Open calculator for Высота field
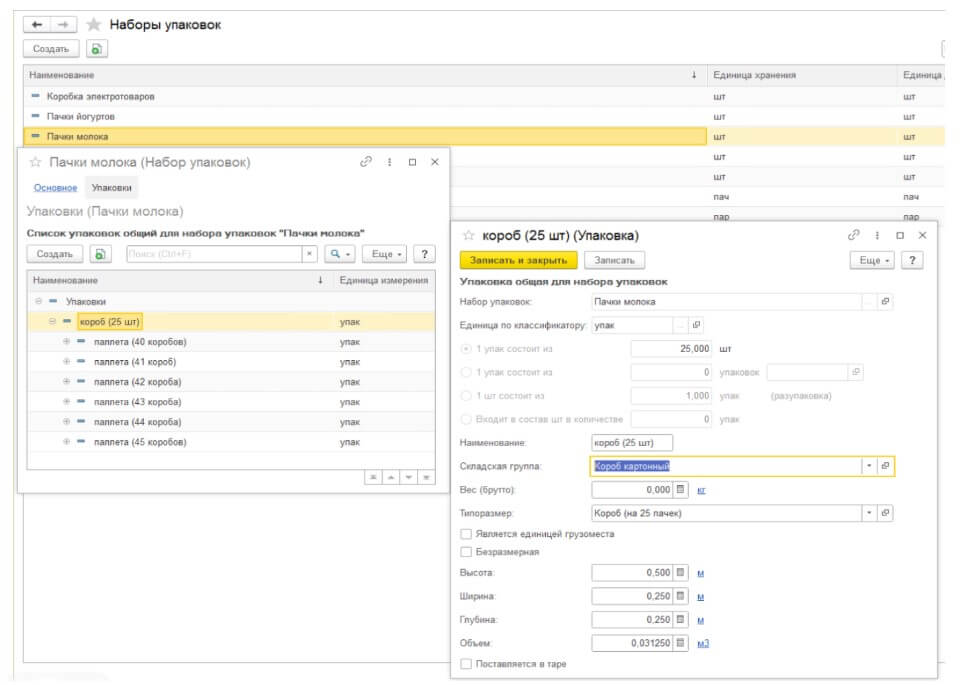Viewport: 967px width, 685px height. [x=681, y=573]
